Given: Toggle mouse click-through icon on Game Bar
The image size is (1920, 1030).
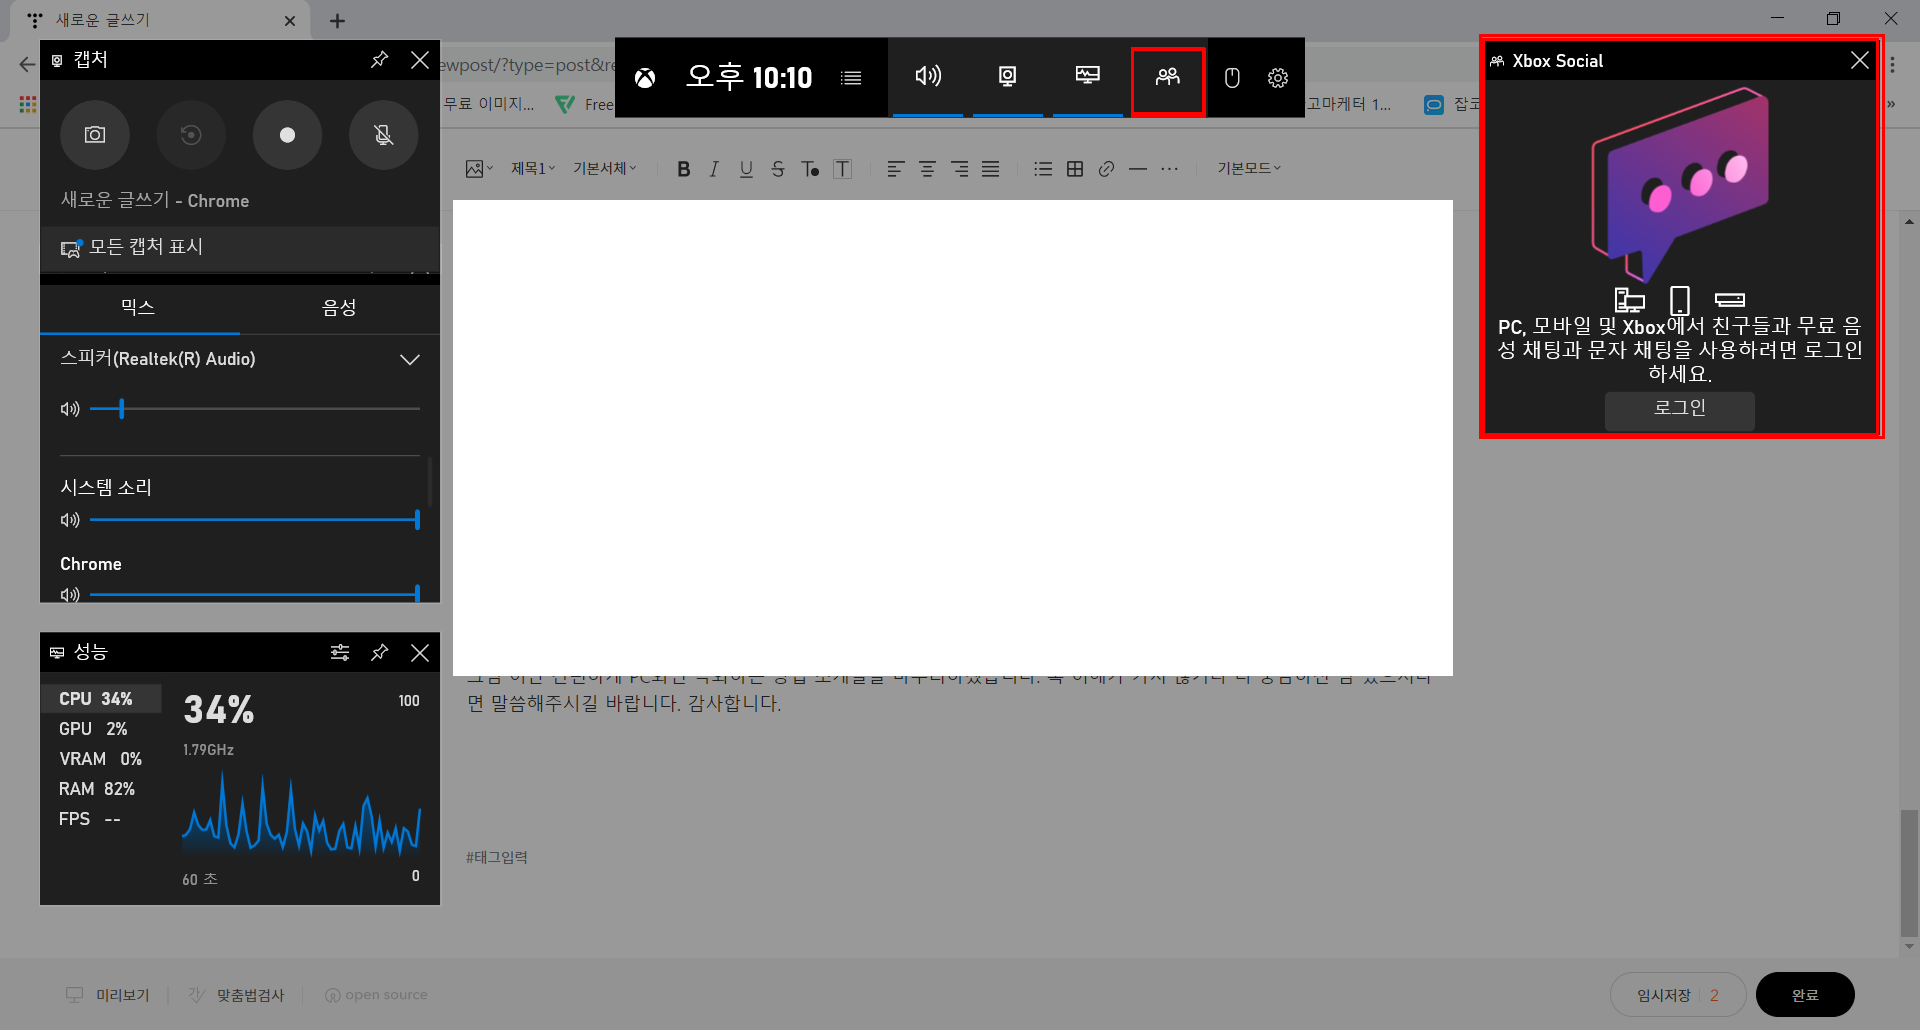Looking at the screenshot, I should click(x=1232, y=78).
